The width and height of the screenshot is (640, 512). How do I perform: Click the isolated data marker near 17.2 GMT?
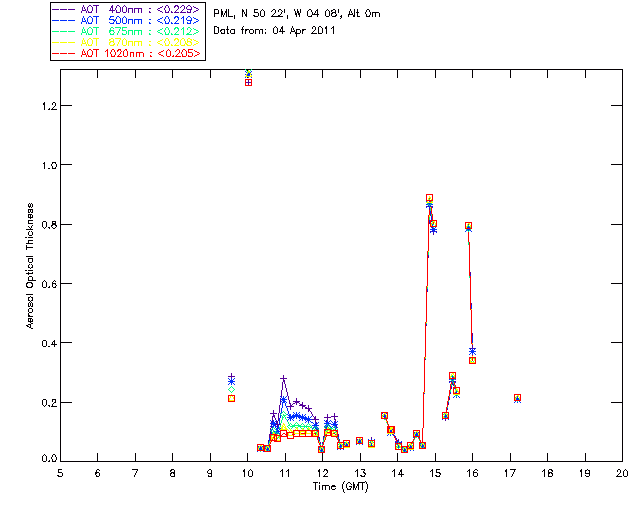(518, 398)
